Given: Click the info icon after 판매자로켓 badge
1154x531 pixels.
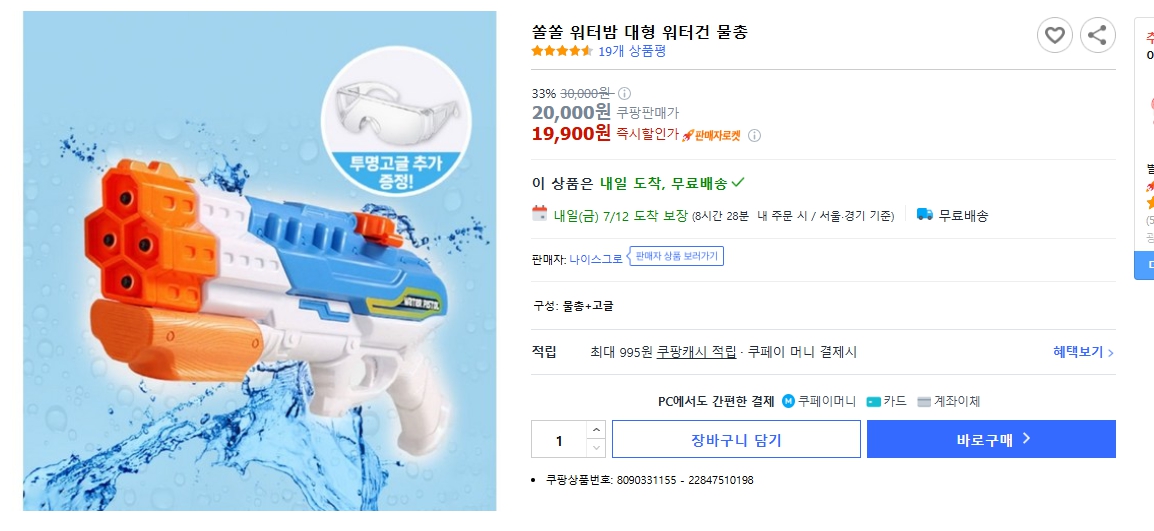Looking at the screenshot, I should [x=755, y=135].
